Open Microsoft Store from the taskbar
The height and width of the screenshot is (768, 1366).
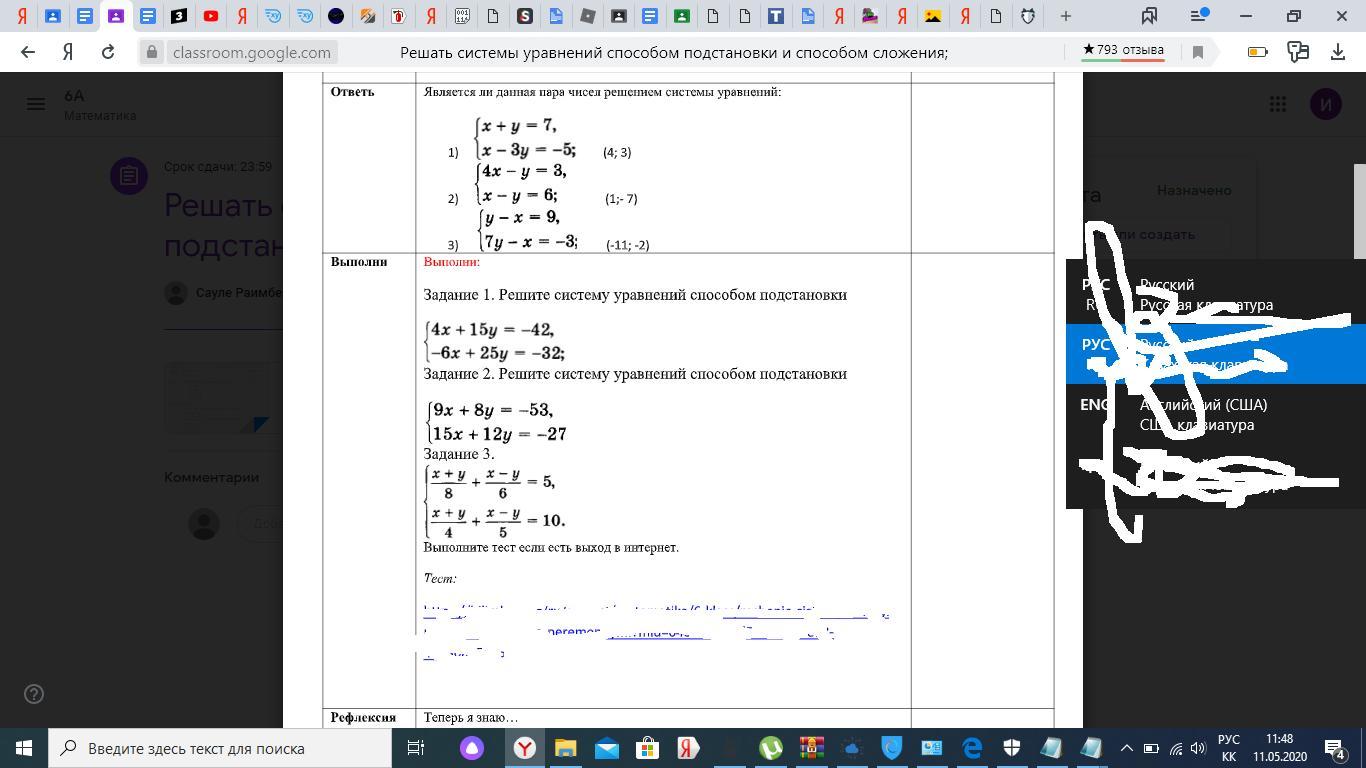[x=647, y=748]
